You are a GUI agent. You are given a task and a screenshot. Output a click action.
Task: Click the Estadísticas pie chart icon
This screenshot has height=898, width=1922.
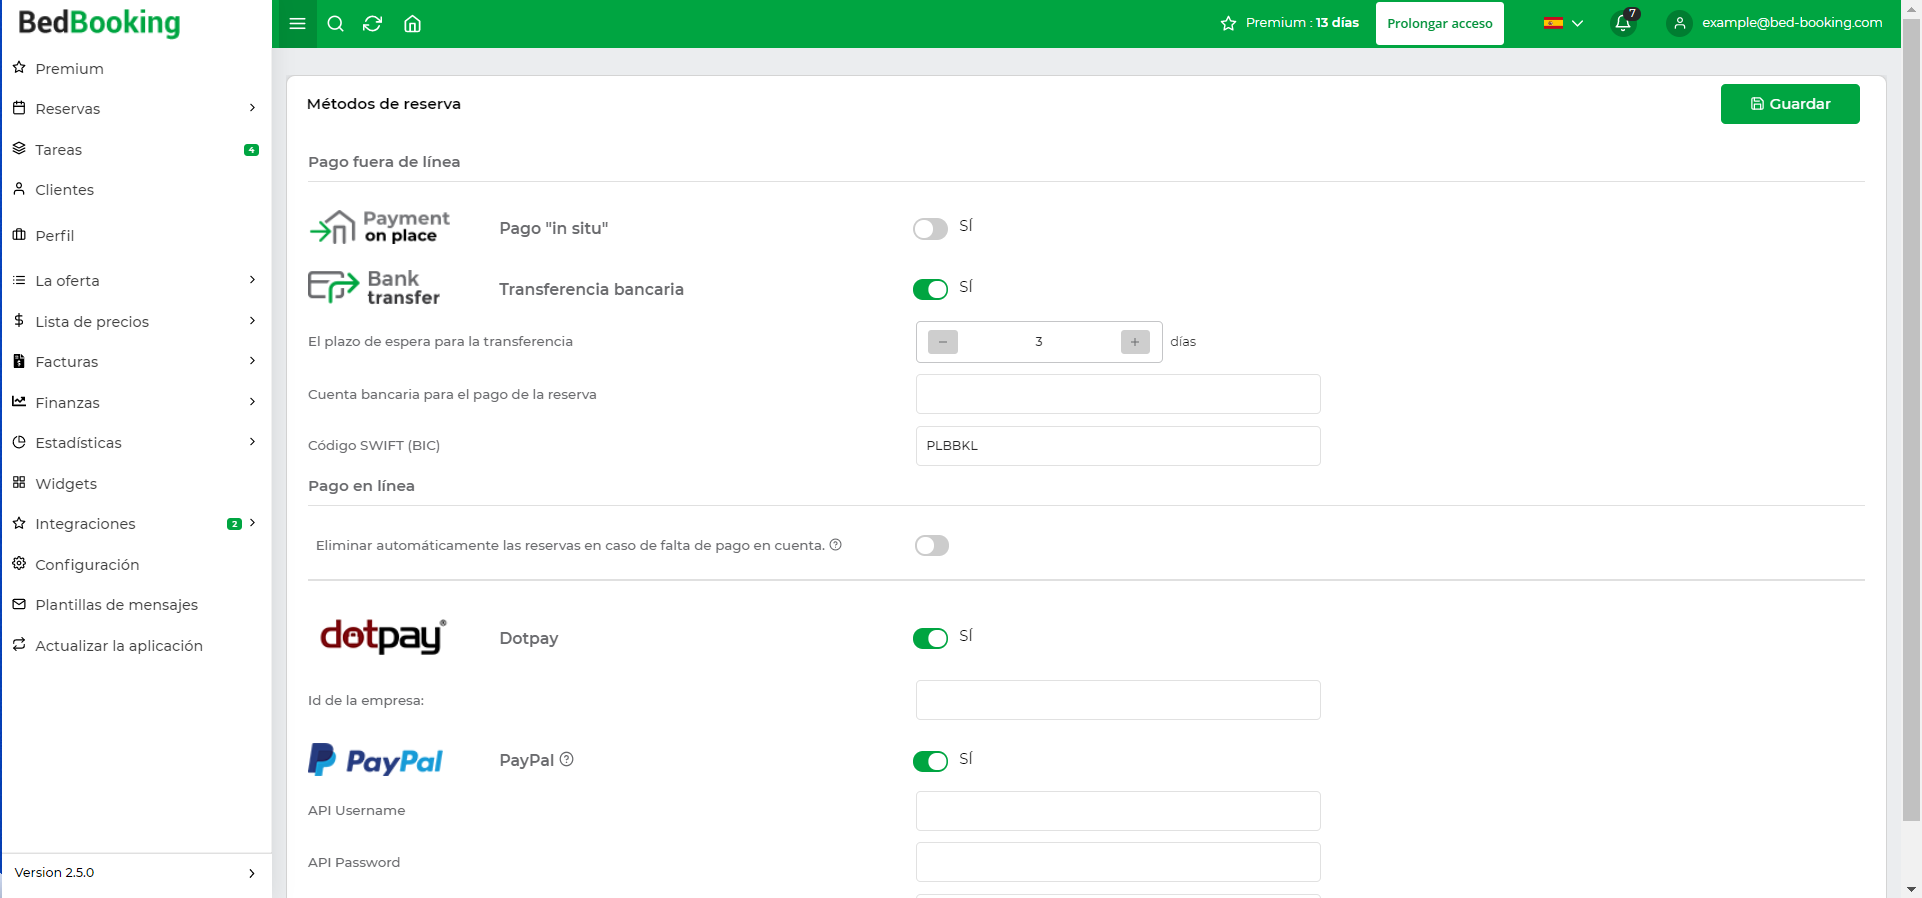tap(19, 442)
